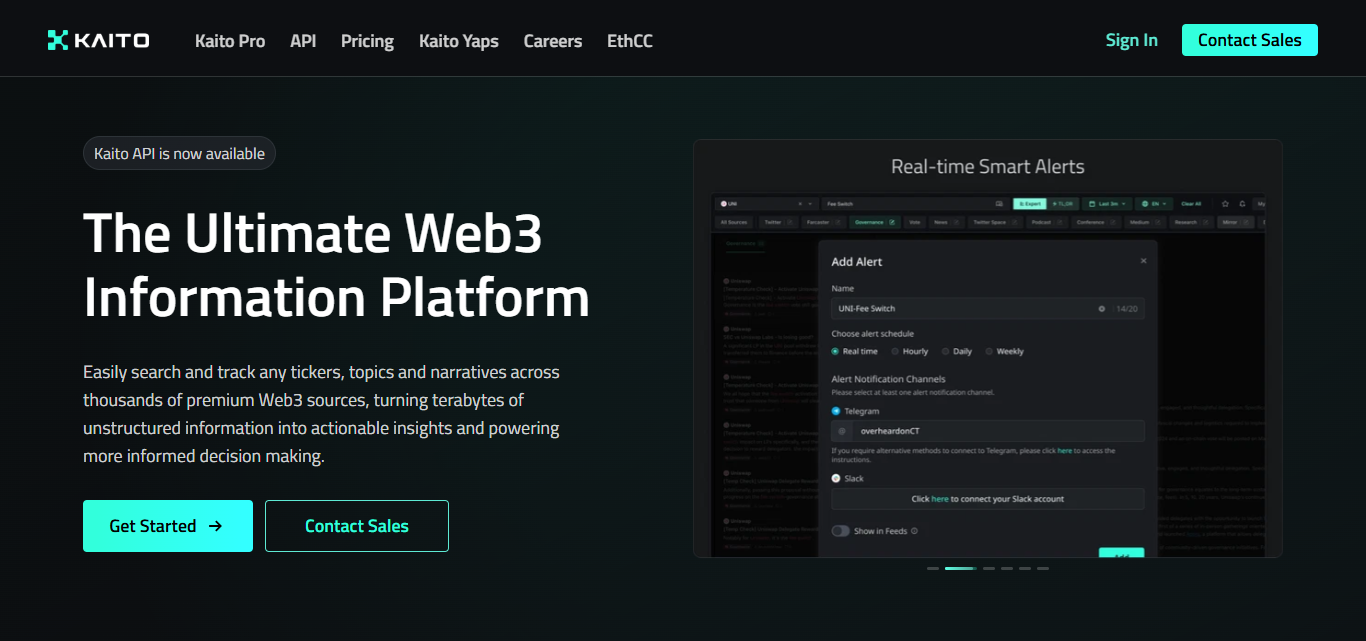Viewport: 1366px width, 641px height.
Task: Open the Kaito Pro menu item
Action: 230,41
